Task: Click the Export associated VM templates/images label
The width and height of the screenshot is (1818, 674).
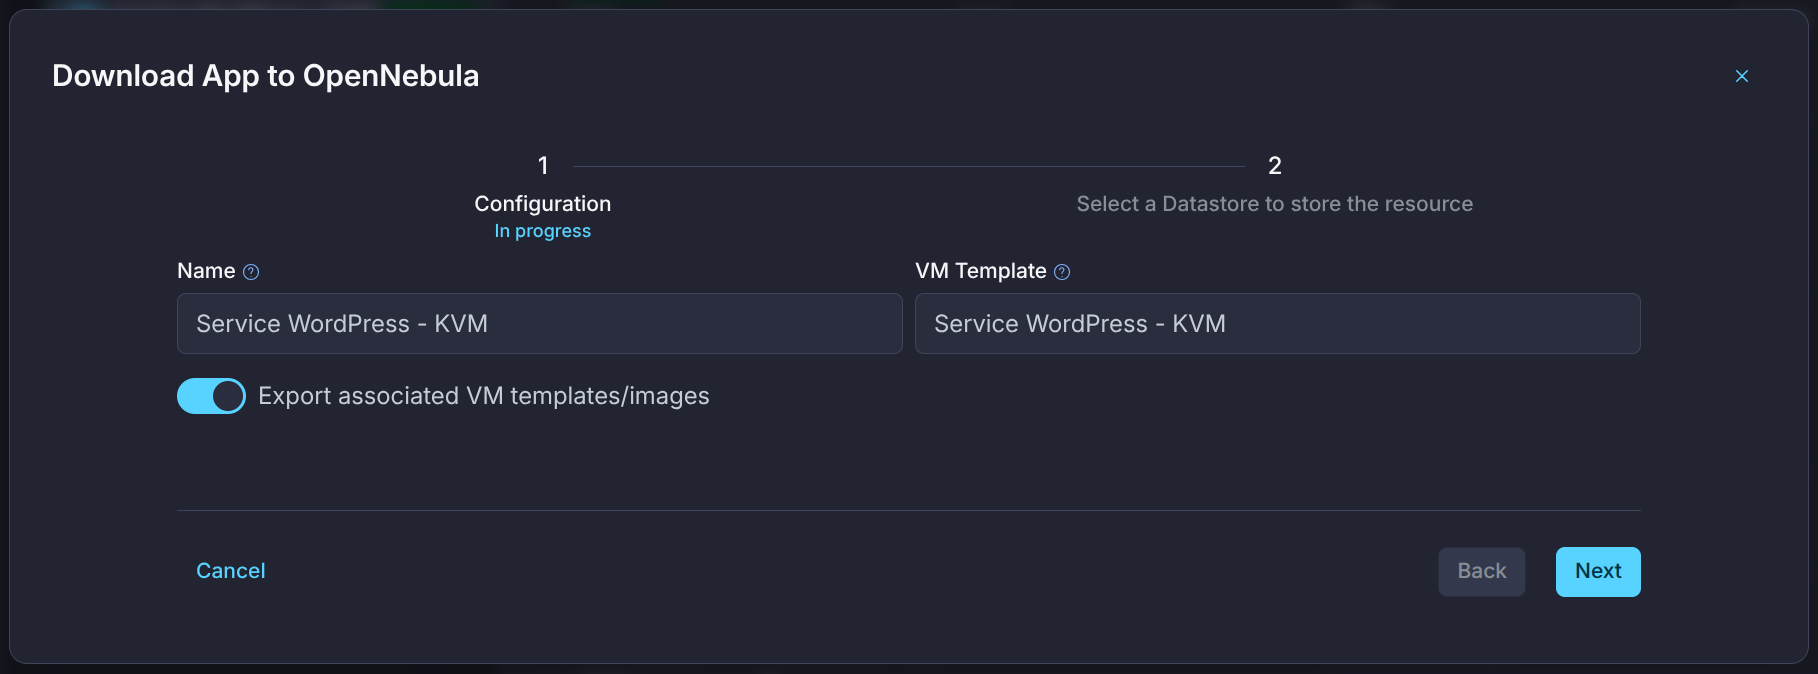Action: [484, 396]
